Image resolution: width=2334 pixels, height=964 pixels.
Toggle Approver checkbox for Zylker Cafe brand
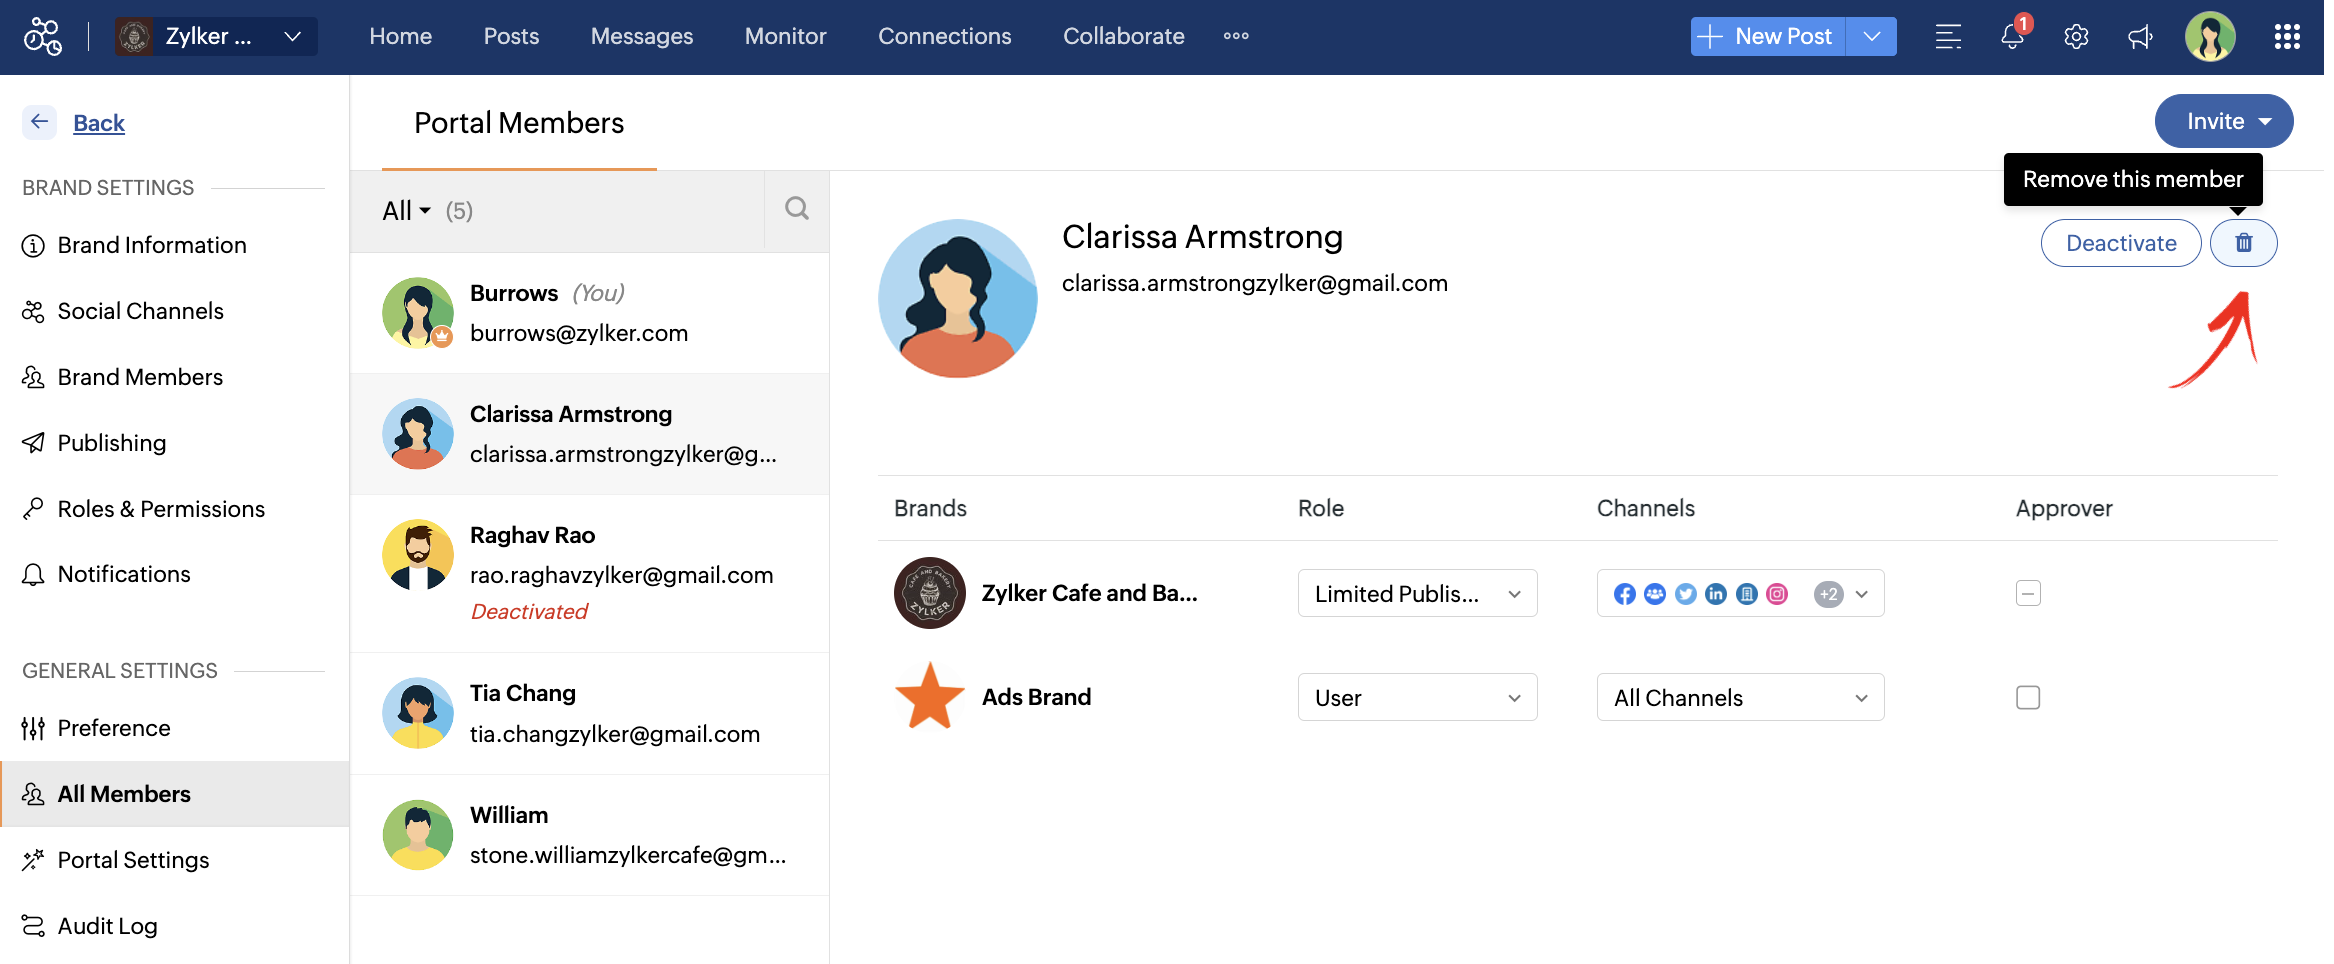point(2028,593)
